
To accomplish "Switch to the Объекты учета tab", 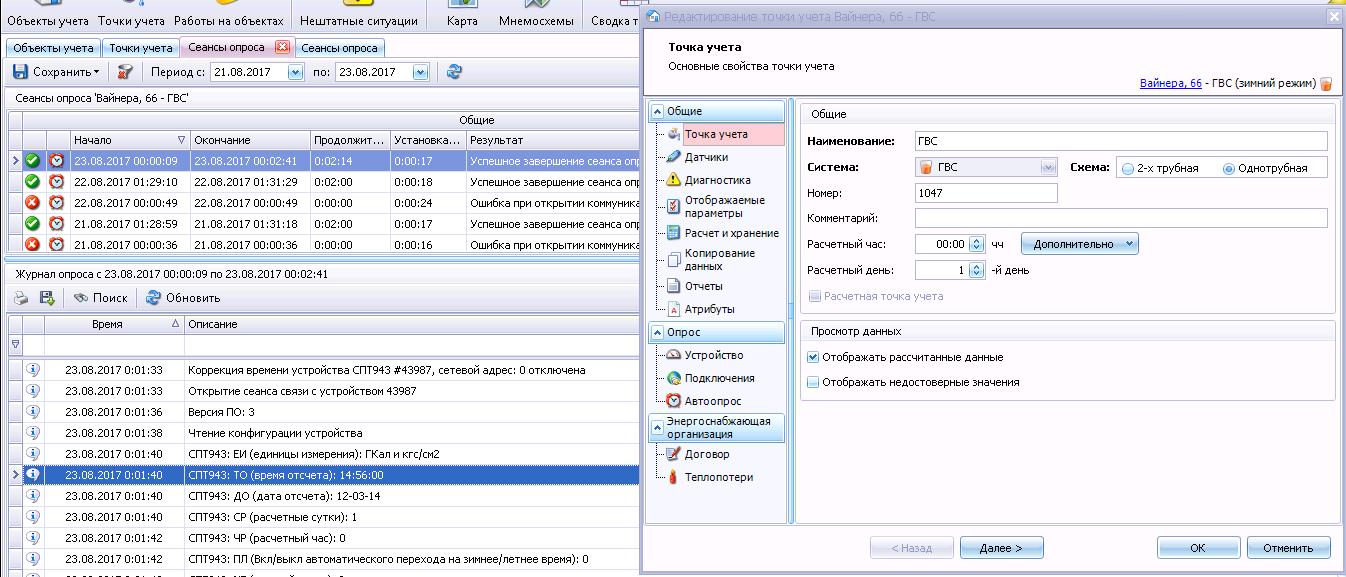I will point(54,47).
